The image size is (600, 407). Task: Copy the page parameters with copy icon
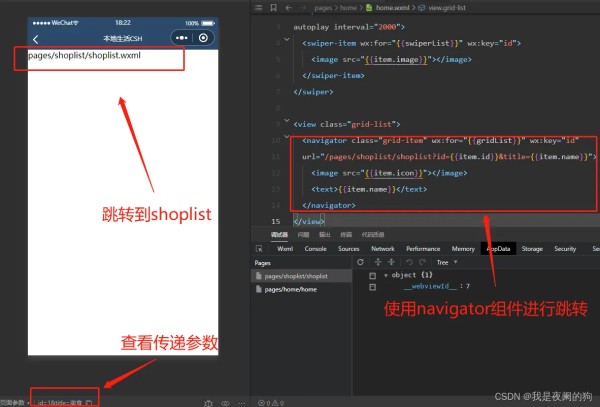point(89,403)
